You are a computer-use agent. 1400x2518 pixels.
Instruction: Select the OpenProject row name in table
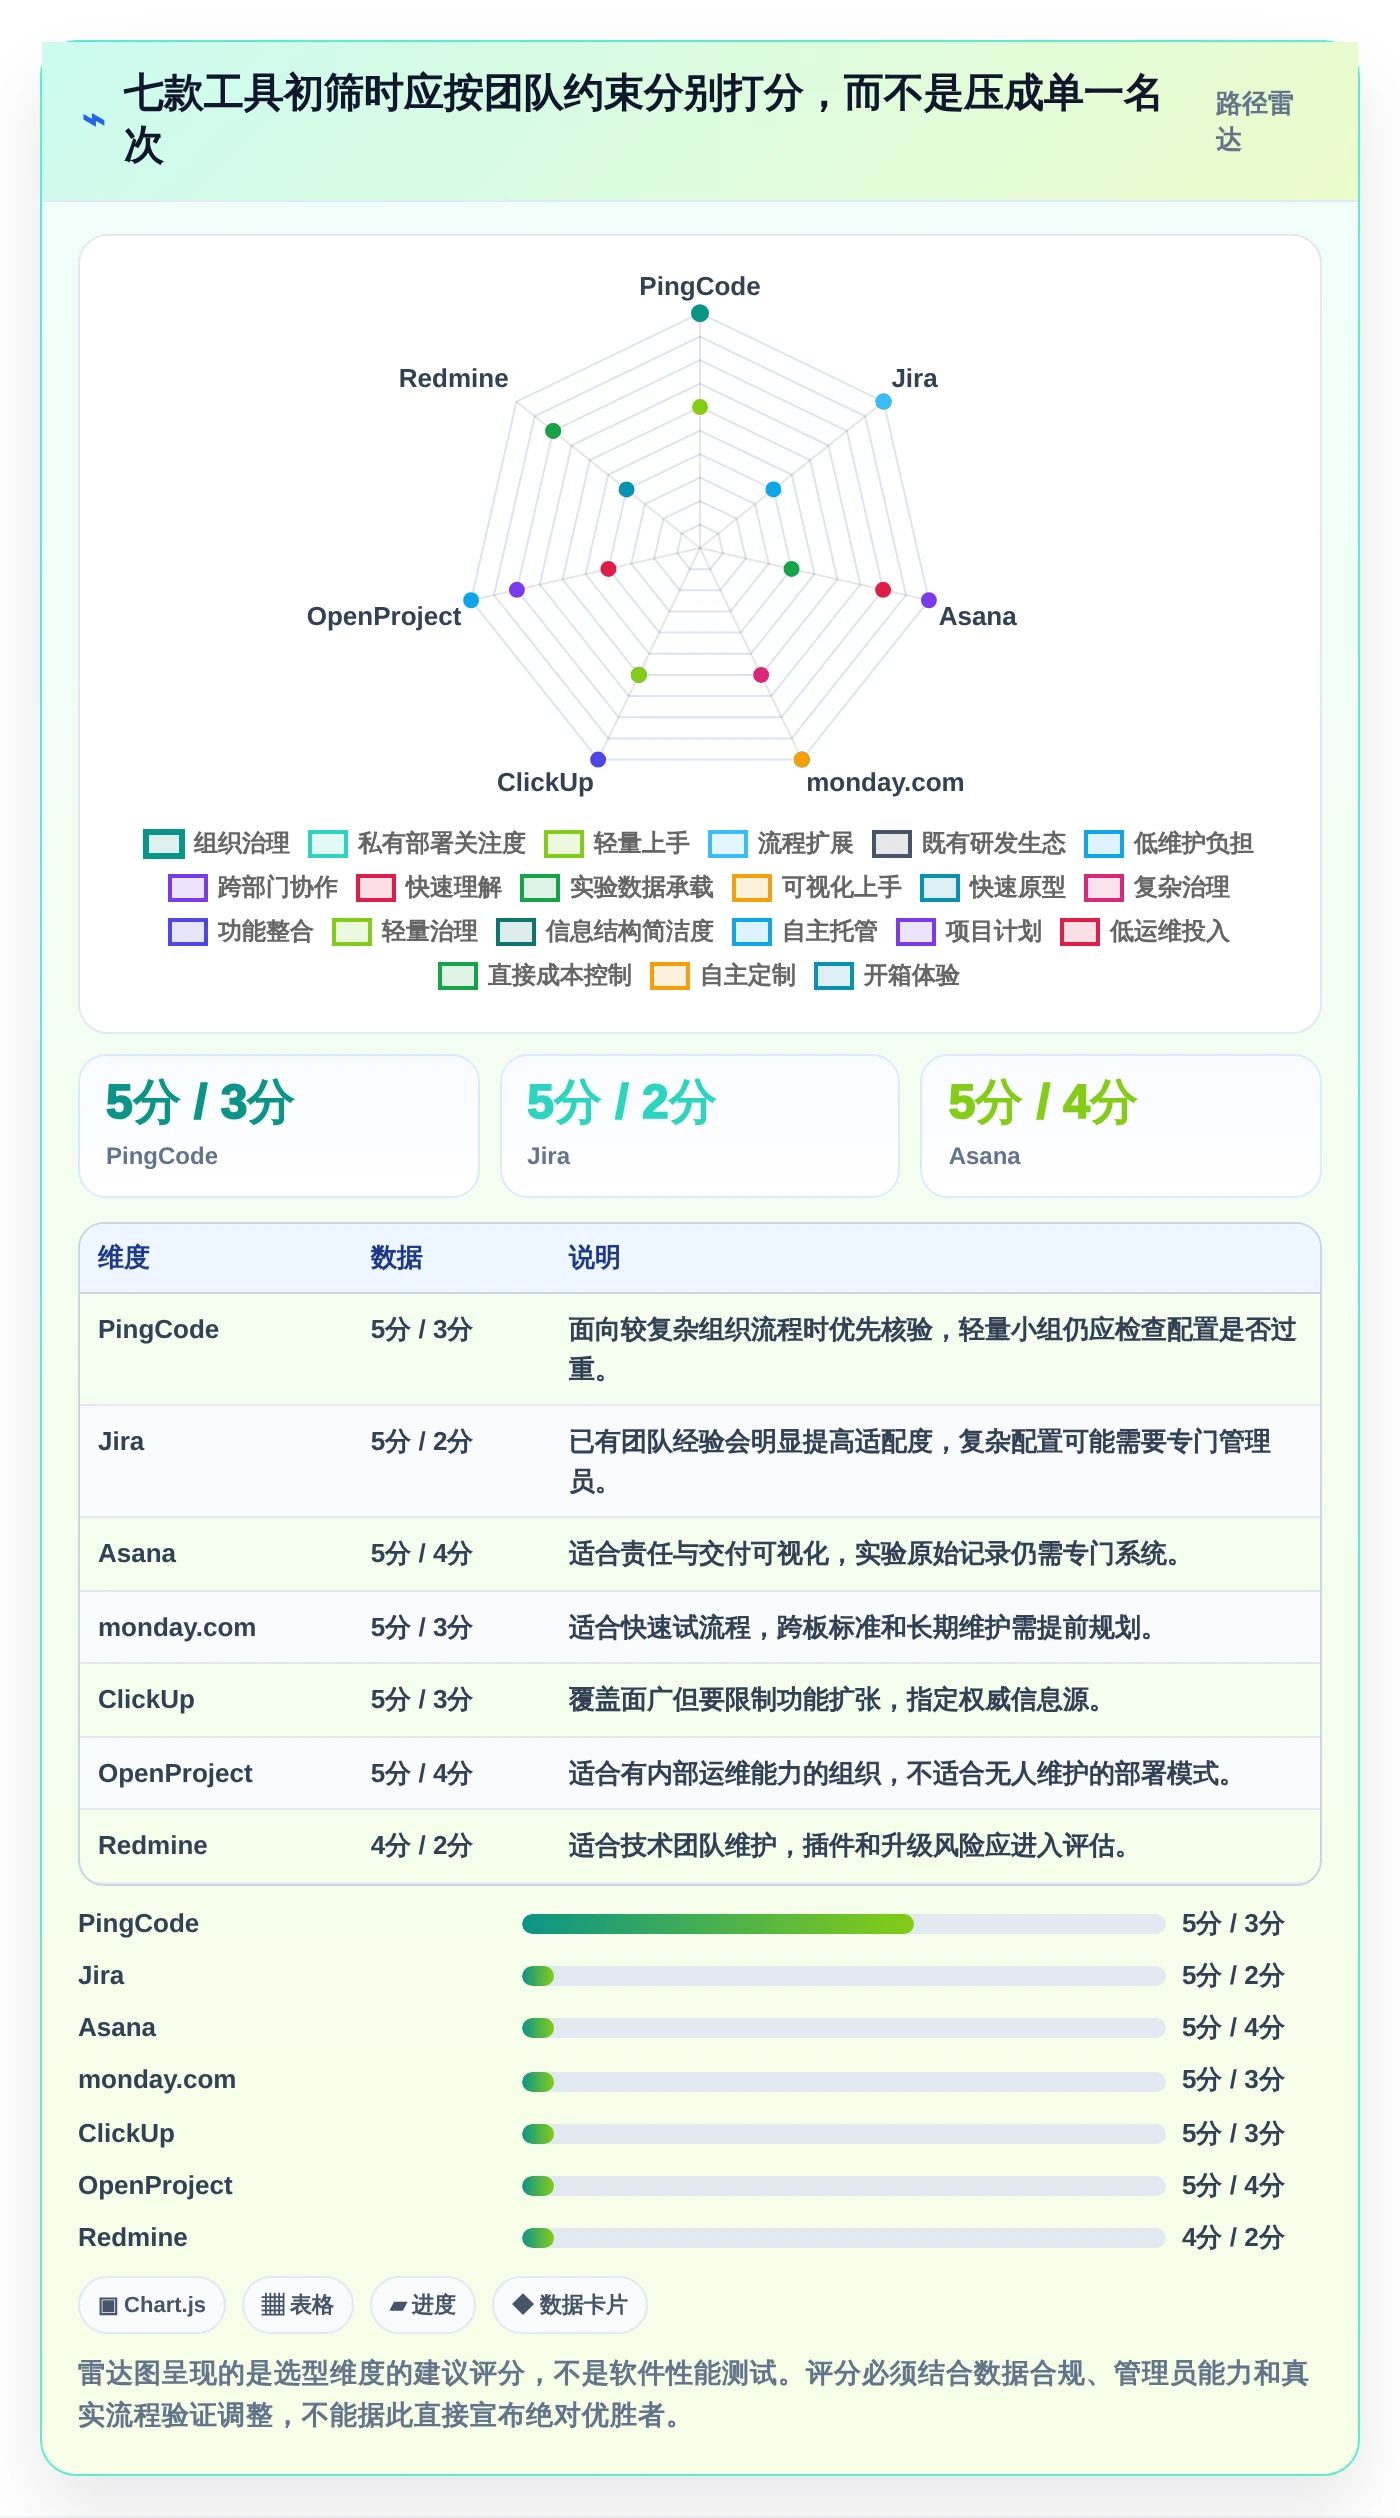point(175,1774)
